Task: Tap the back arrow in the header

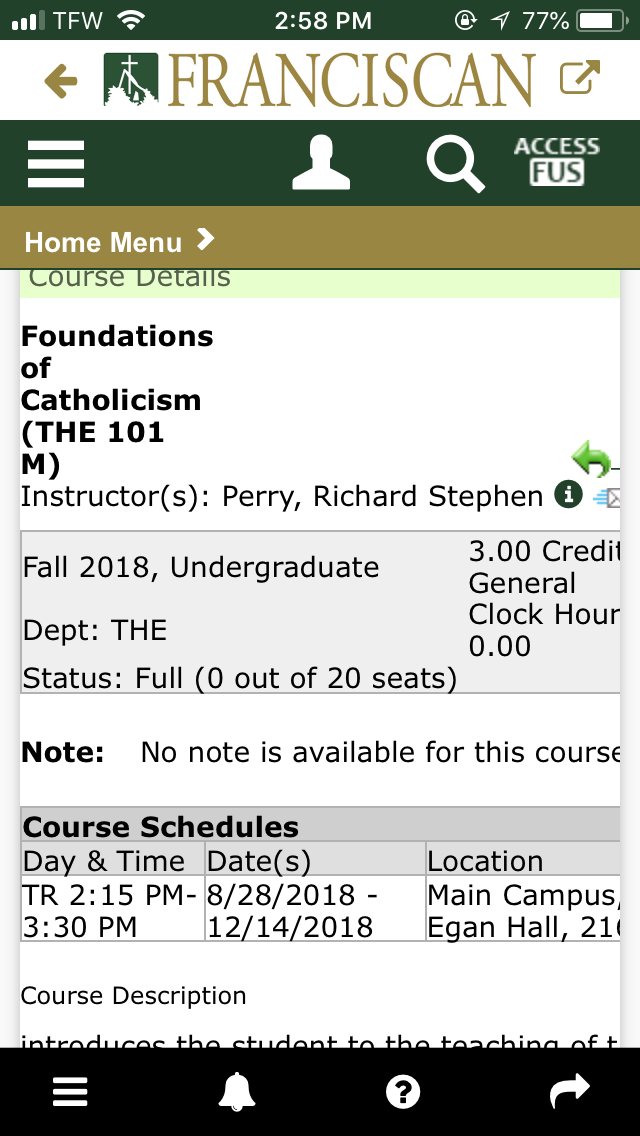Action: click(x=61, y=81)
